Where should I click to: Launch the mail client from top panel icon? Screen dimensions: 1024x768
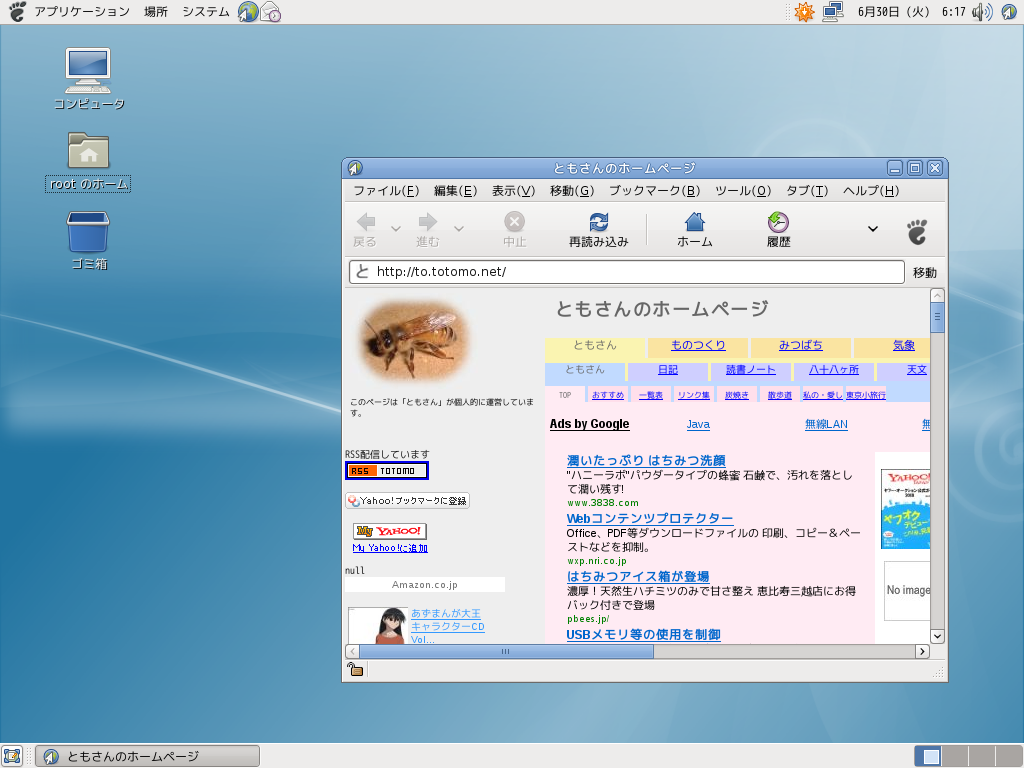coord(270,12)
